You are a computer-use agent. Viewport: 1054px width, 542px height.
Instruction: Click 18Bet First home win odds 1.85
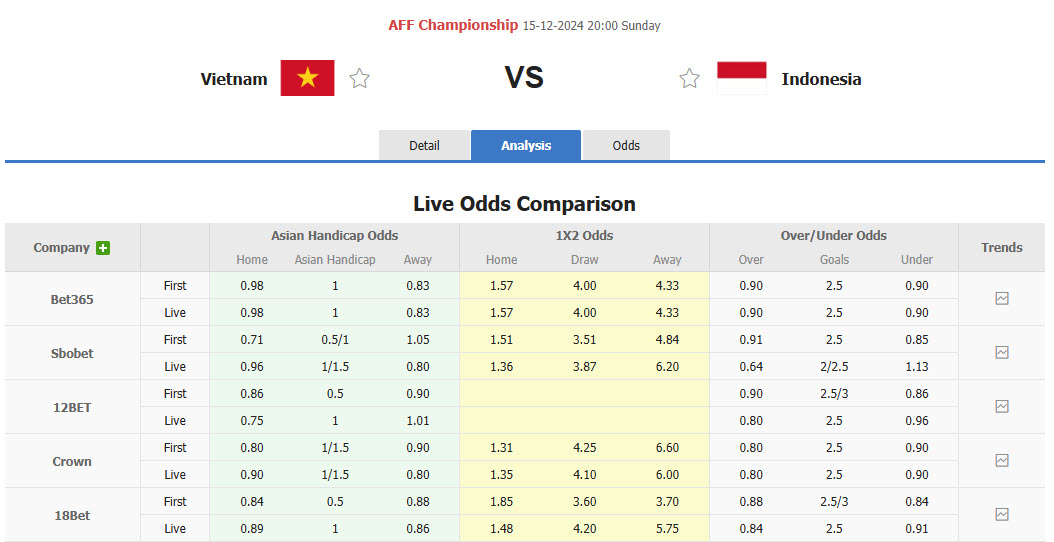point(501,501)
